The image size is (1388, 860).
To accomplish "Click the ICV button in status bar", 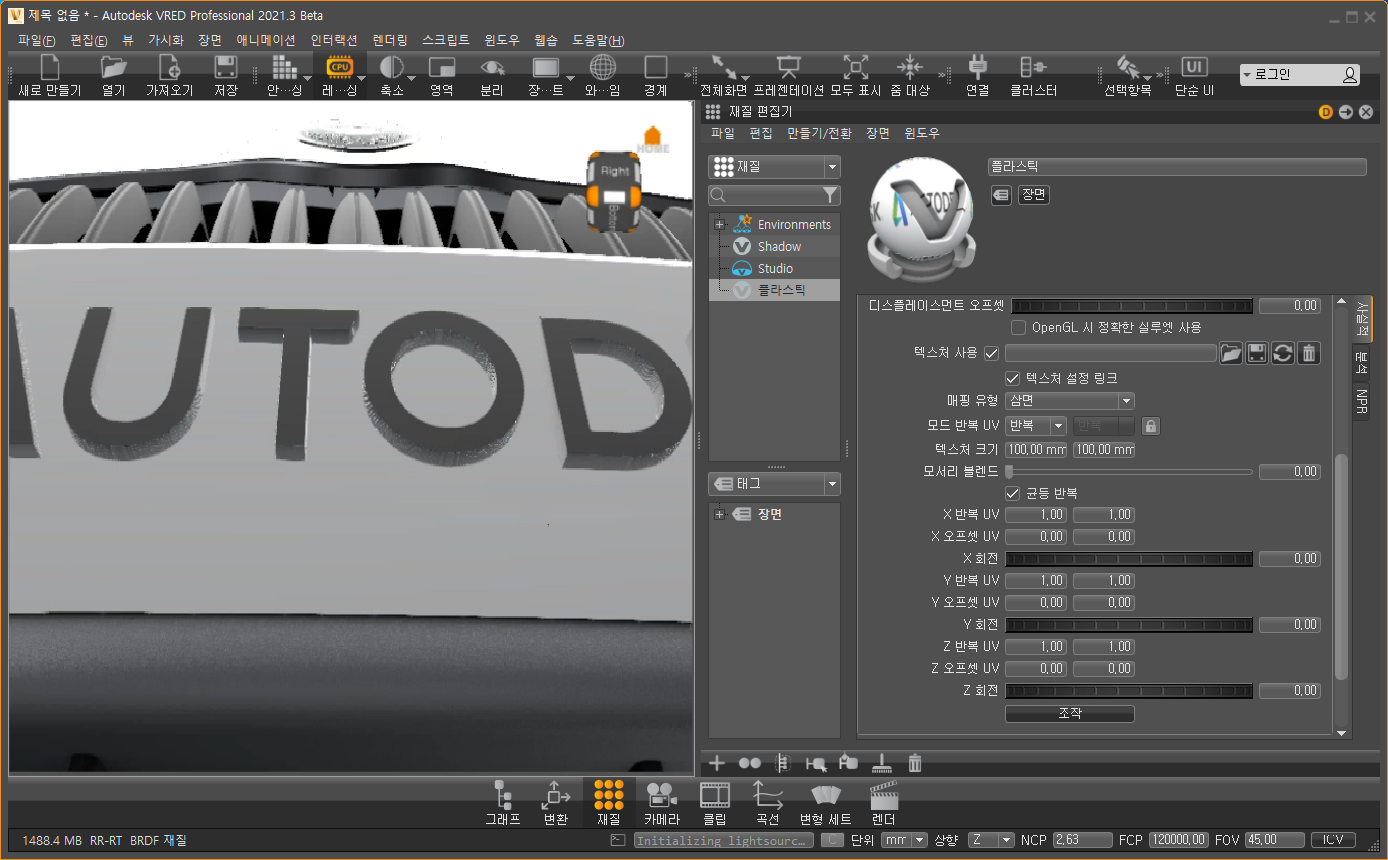I will pyautogui.click(x=1334, y=840).
